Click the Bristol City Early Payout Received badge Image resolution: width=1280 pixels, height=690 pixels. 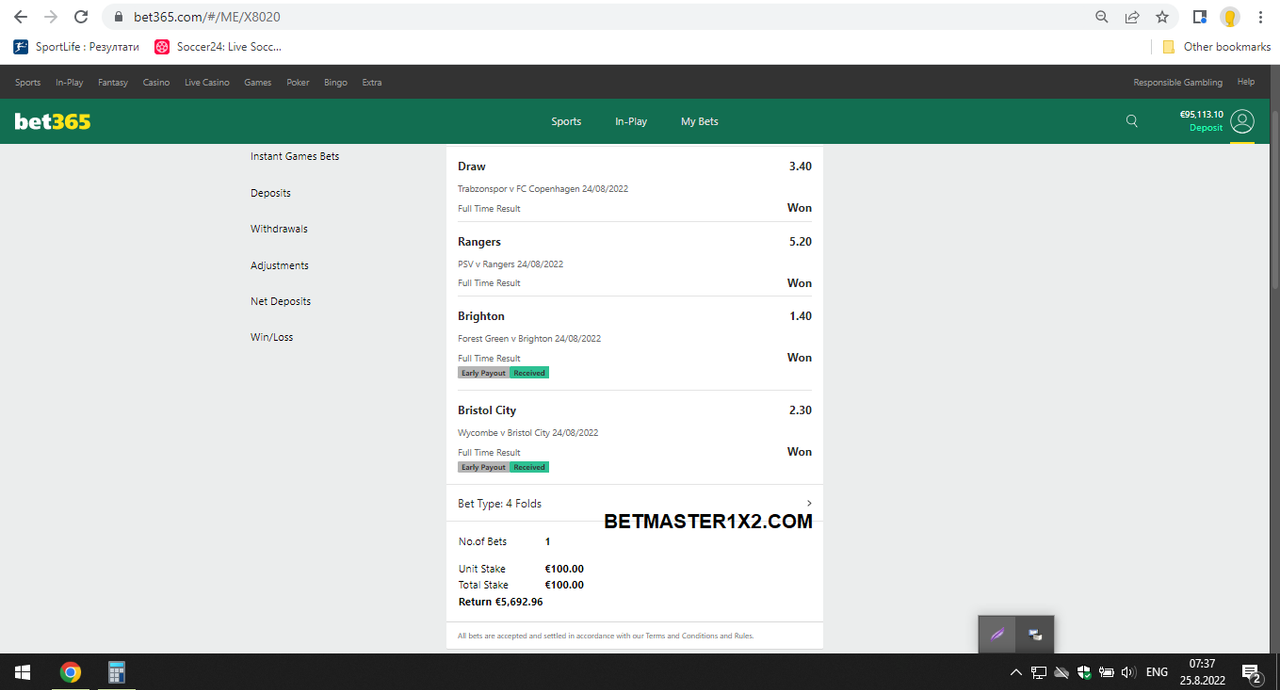coord(504,467)
